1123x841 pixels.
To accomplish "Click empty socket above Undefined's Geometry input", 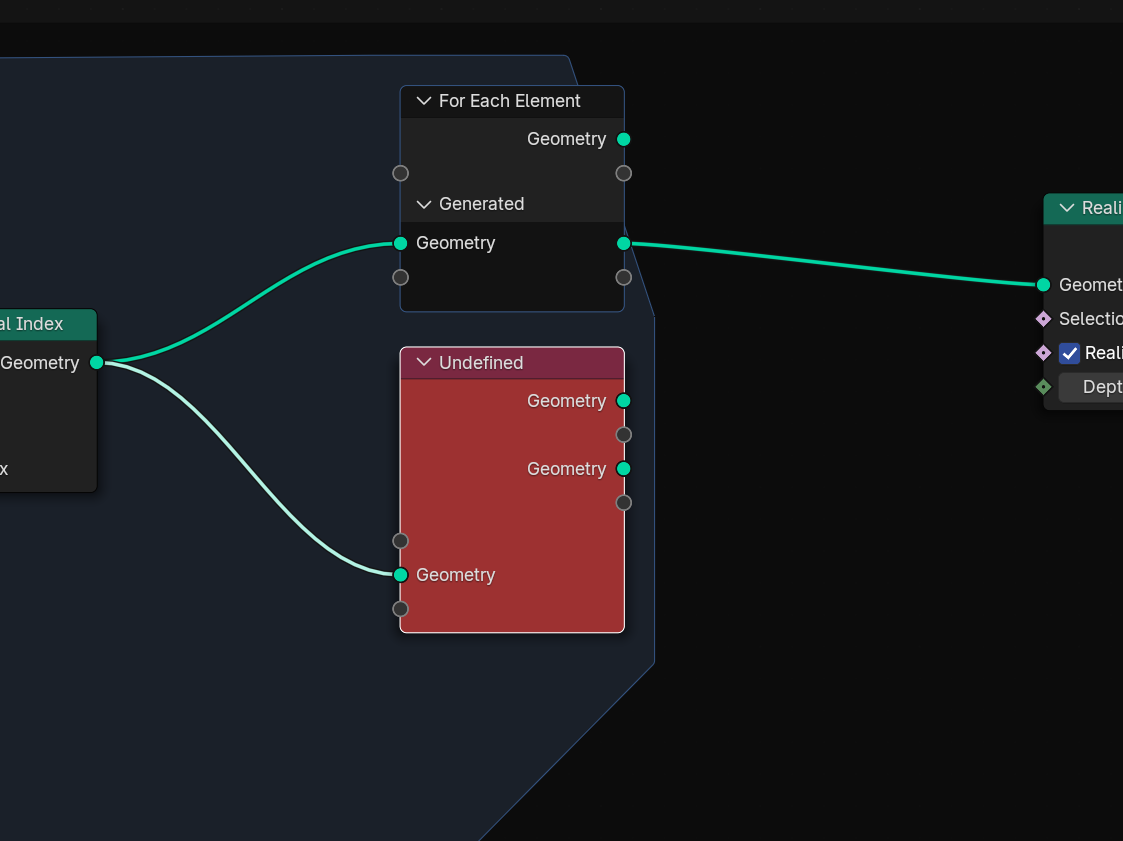I will [x=400, y=541].
